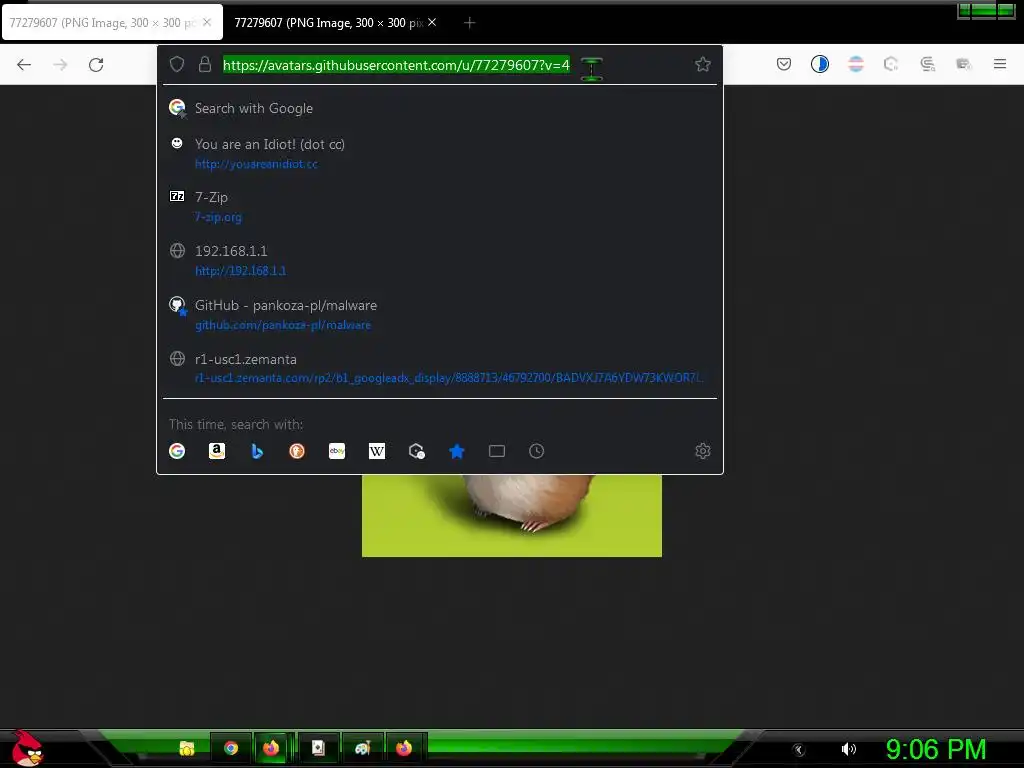Search this time with DuckDuckGo
This screenshot has height=768, width=1024.
[x=297, y=451]
